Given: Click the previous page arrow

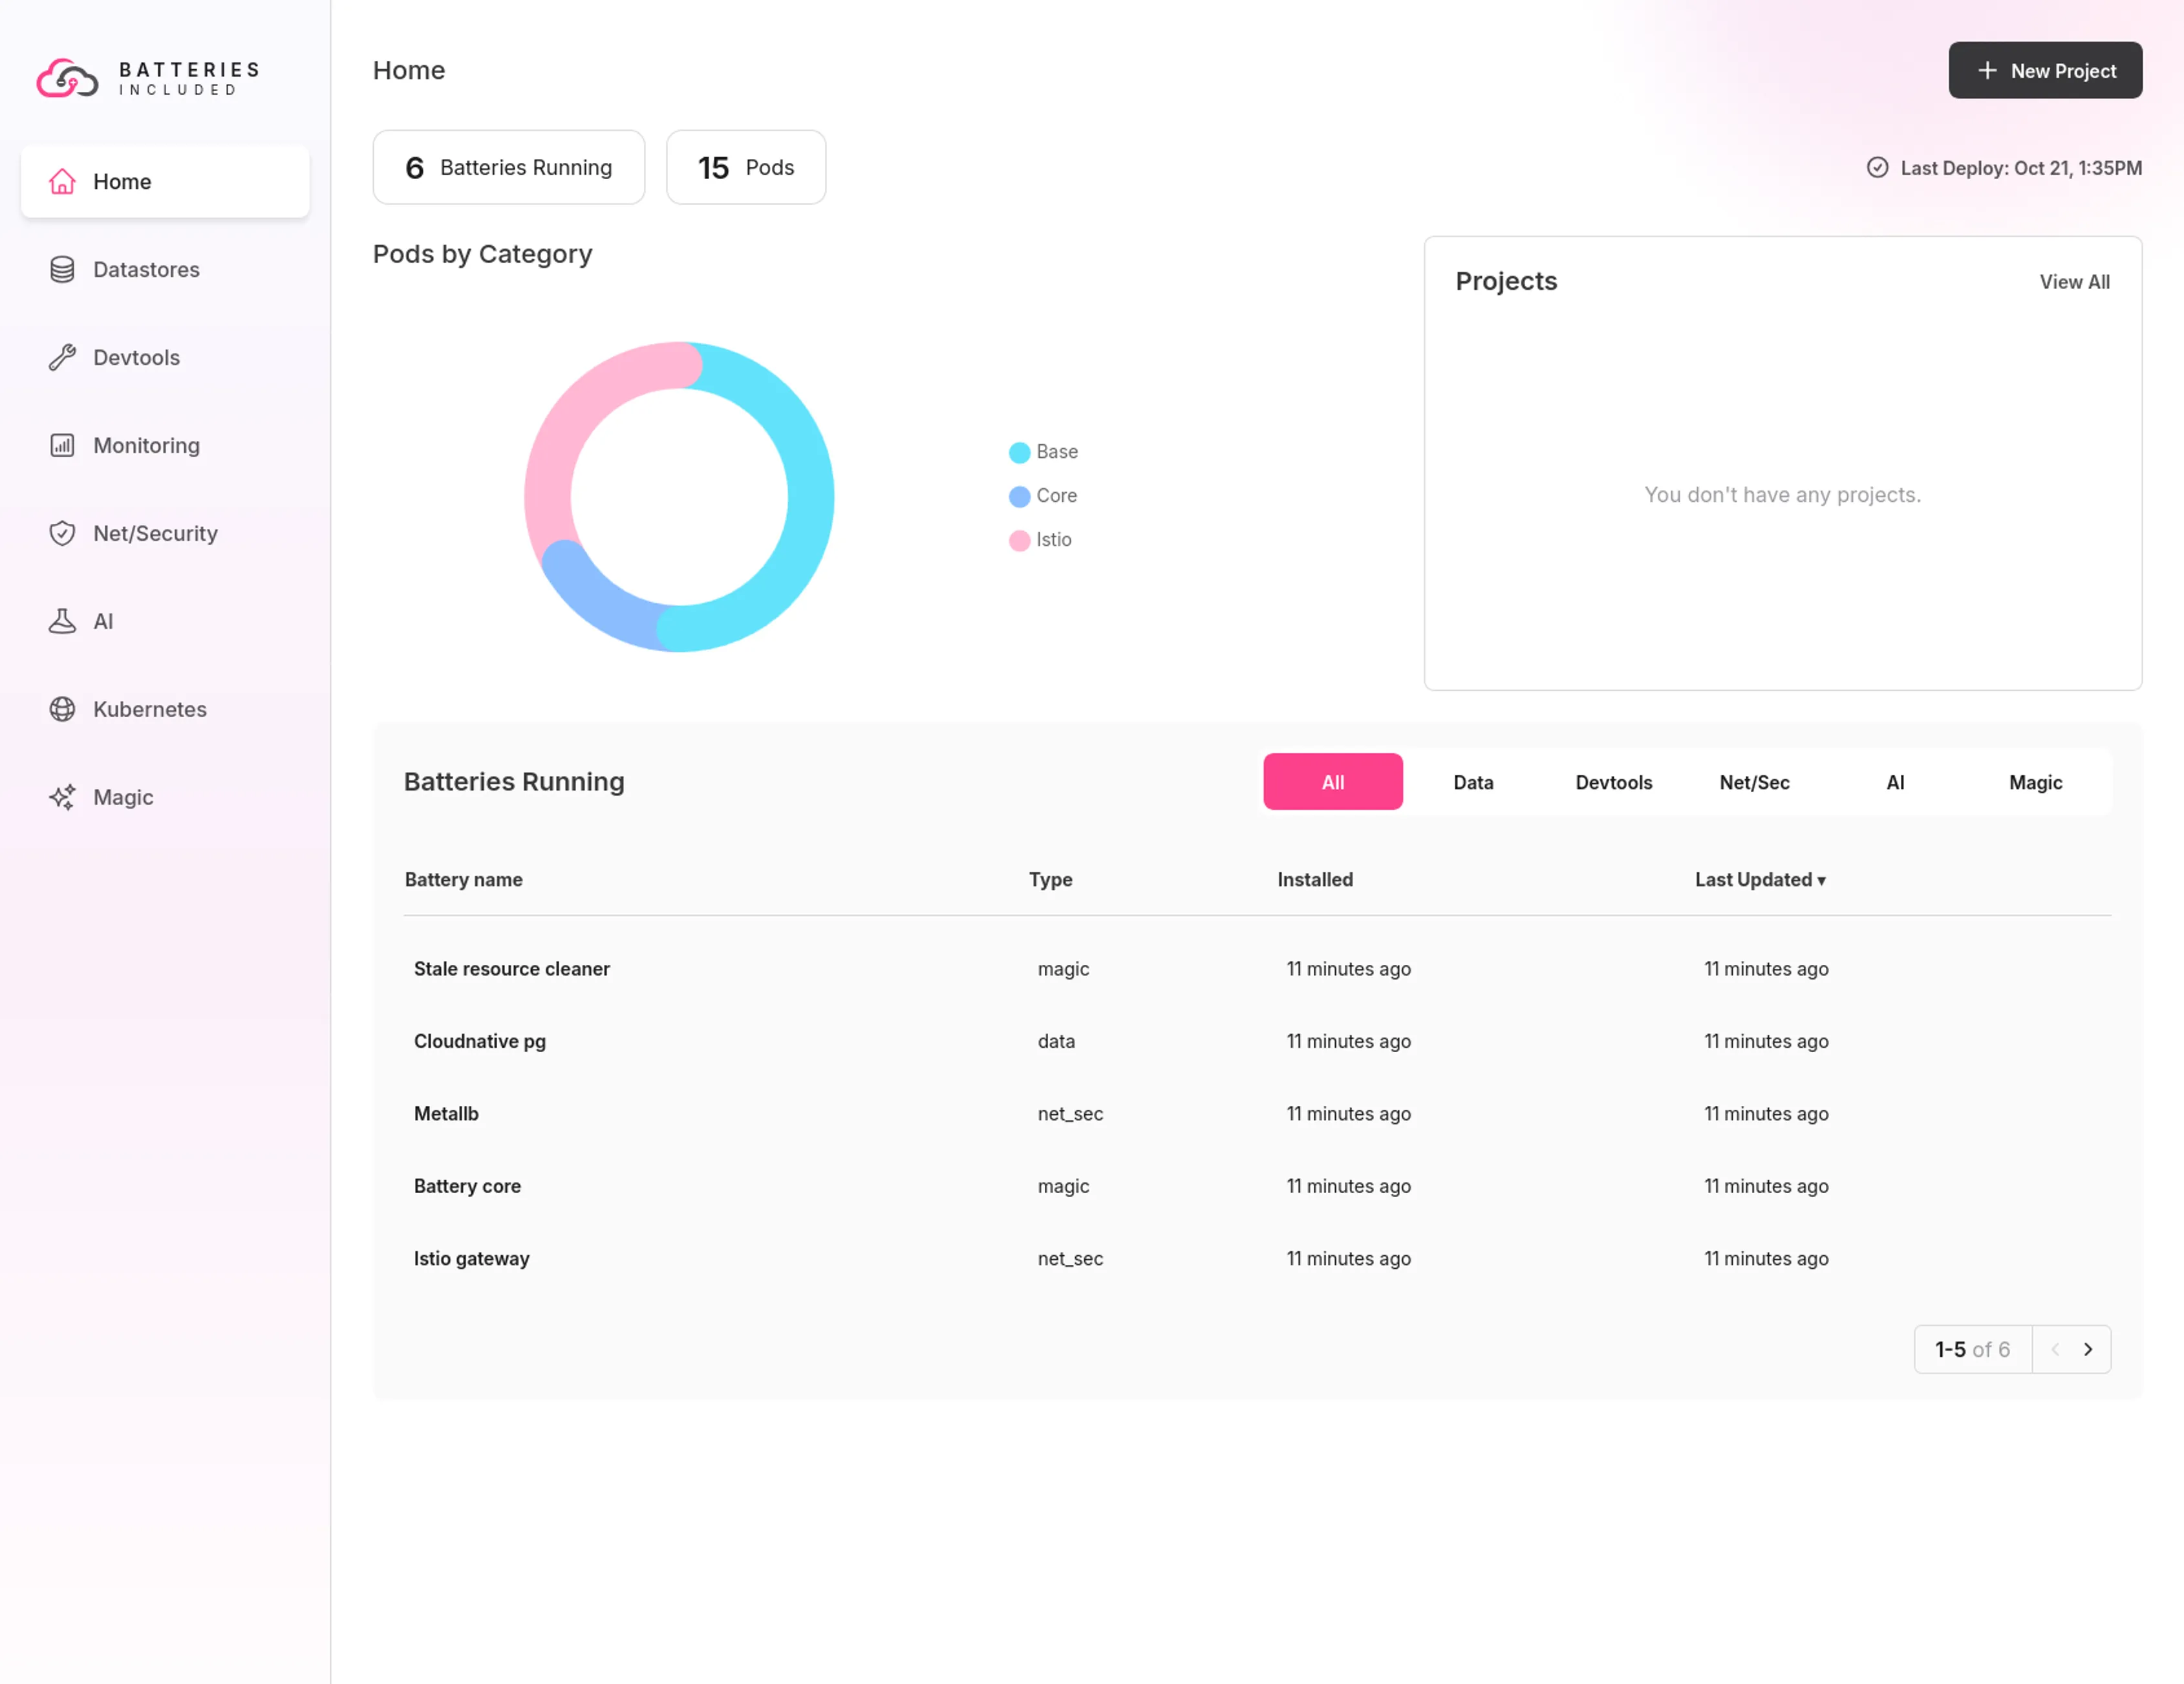Looking at the screenshot, I should click(2054, 1349).
